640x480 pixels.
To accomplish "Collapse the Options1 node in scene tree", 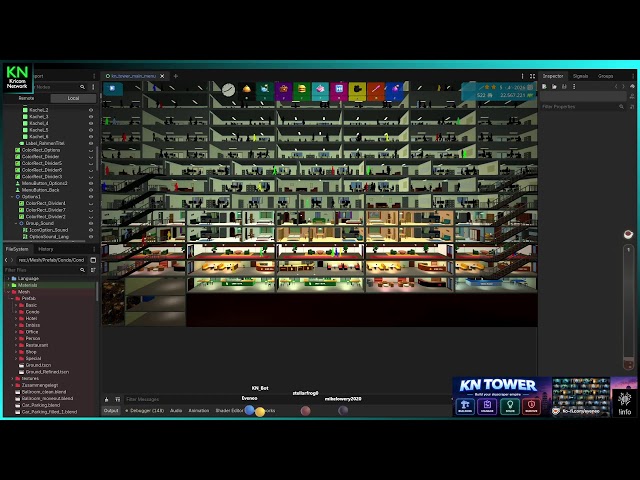I will [x=12, y=197].
